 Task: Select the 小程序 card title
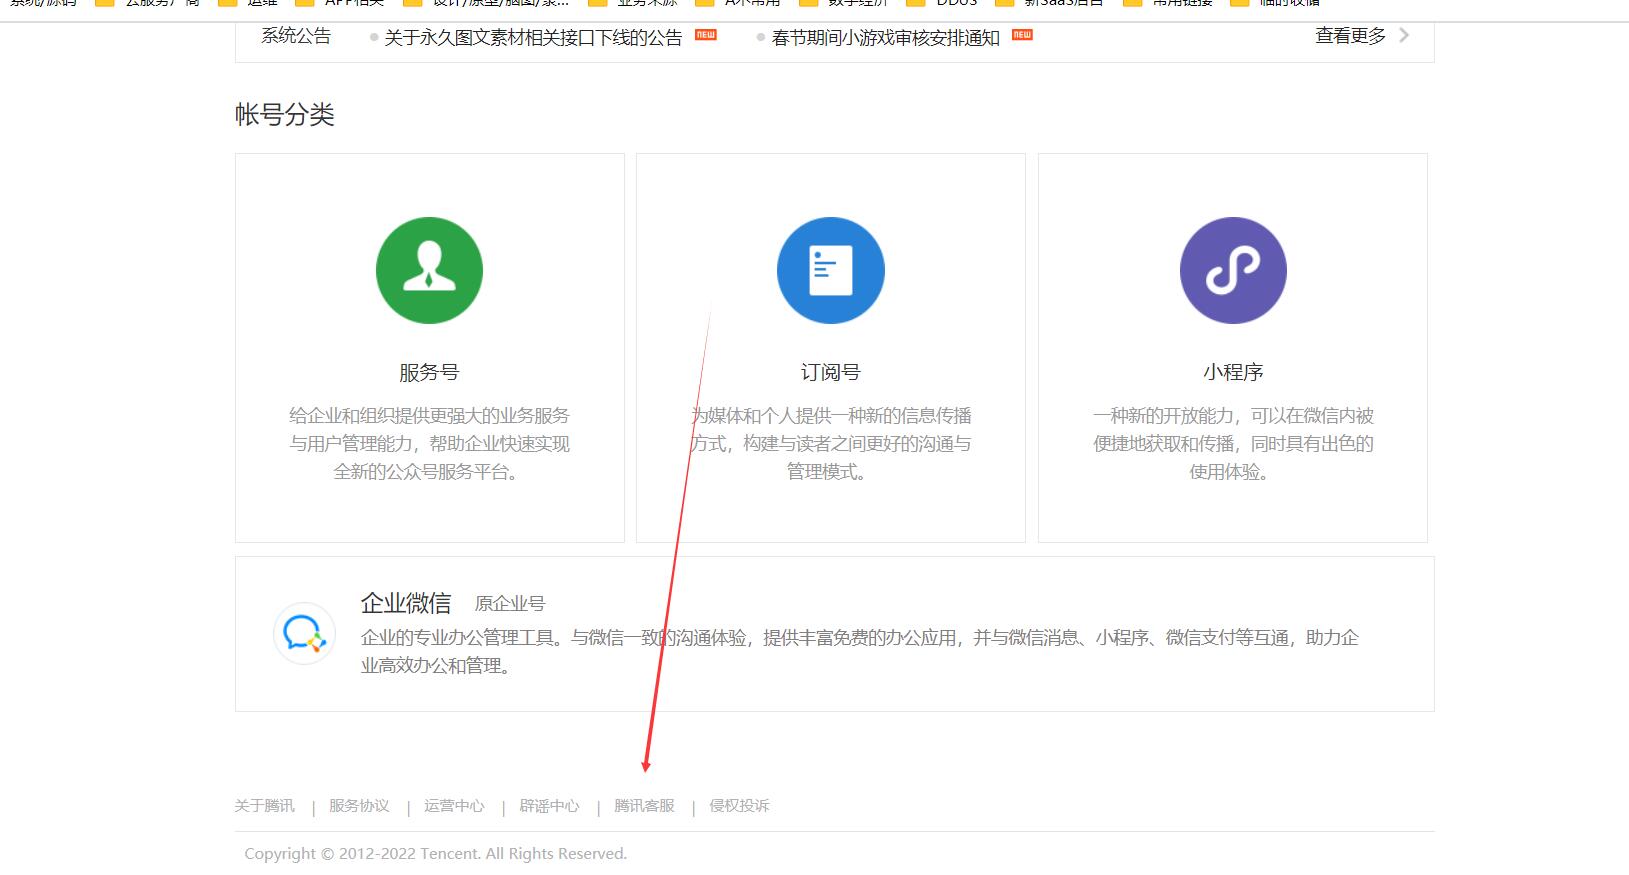[x=1233, y=372]
